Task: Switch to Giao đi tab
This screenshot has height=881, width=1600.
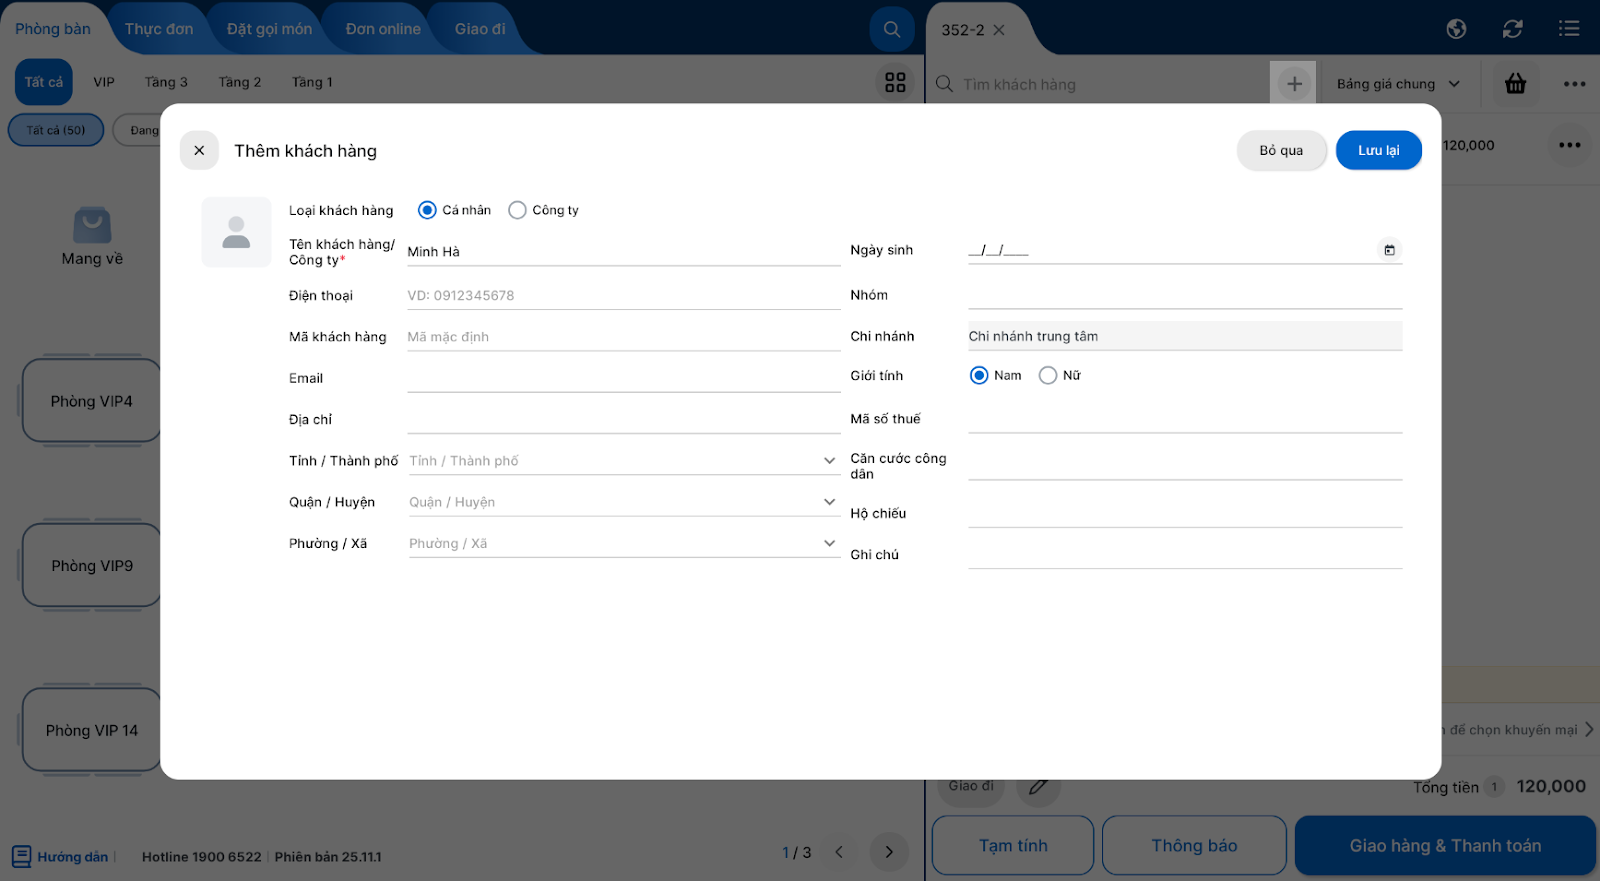Action: pos(480,29)
